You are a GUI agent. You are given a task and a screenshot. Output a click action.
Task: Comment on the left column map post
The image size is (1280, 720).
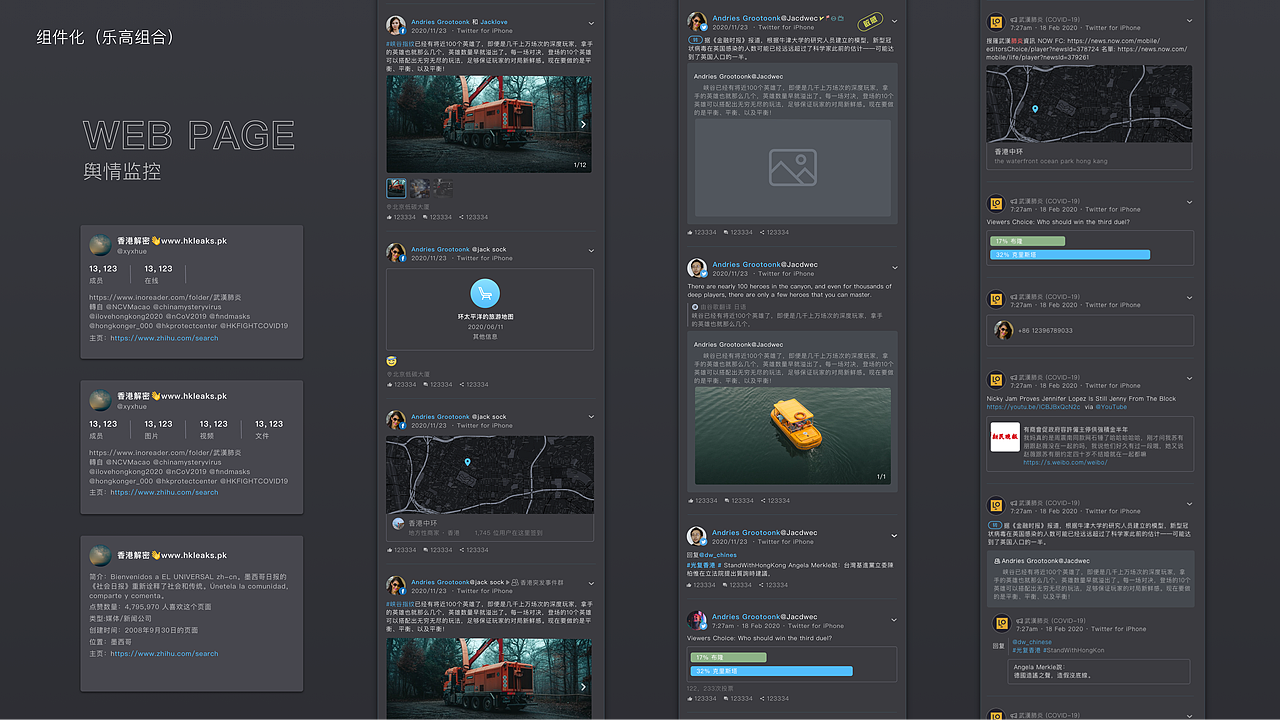click(x=437, y=550)
